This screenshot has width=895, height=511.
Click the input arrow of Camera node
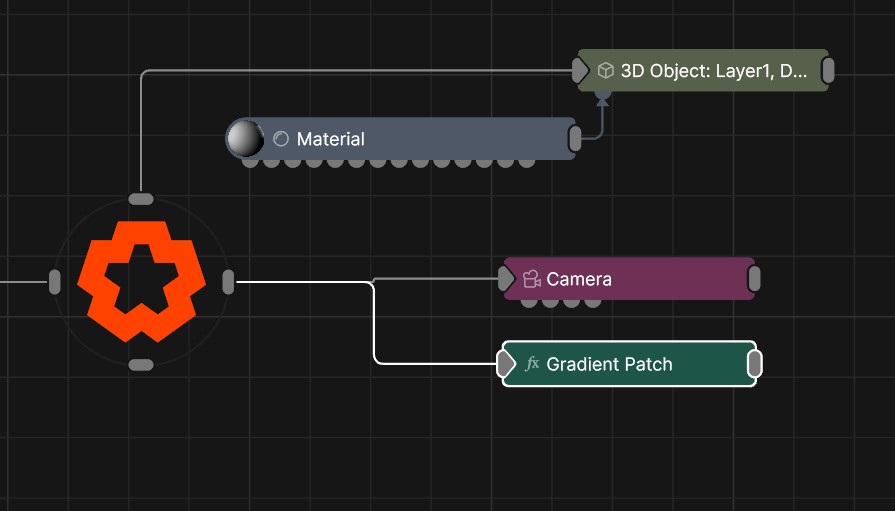[508, 279]
